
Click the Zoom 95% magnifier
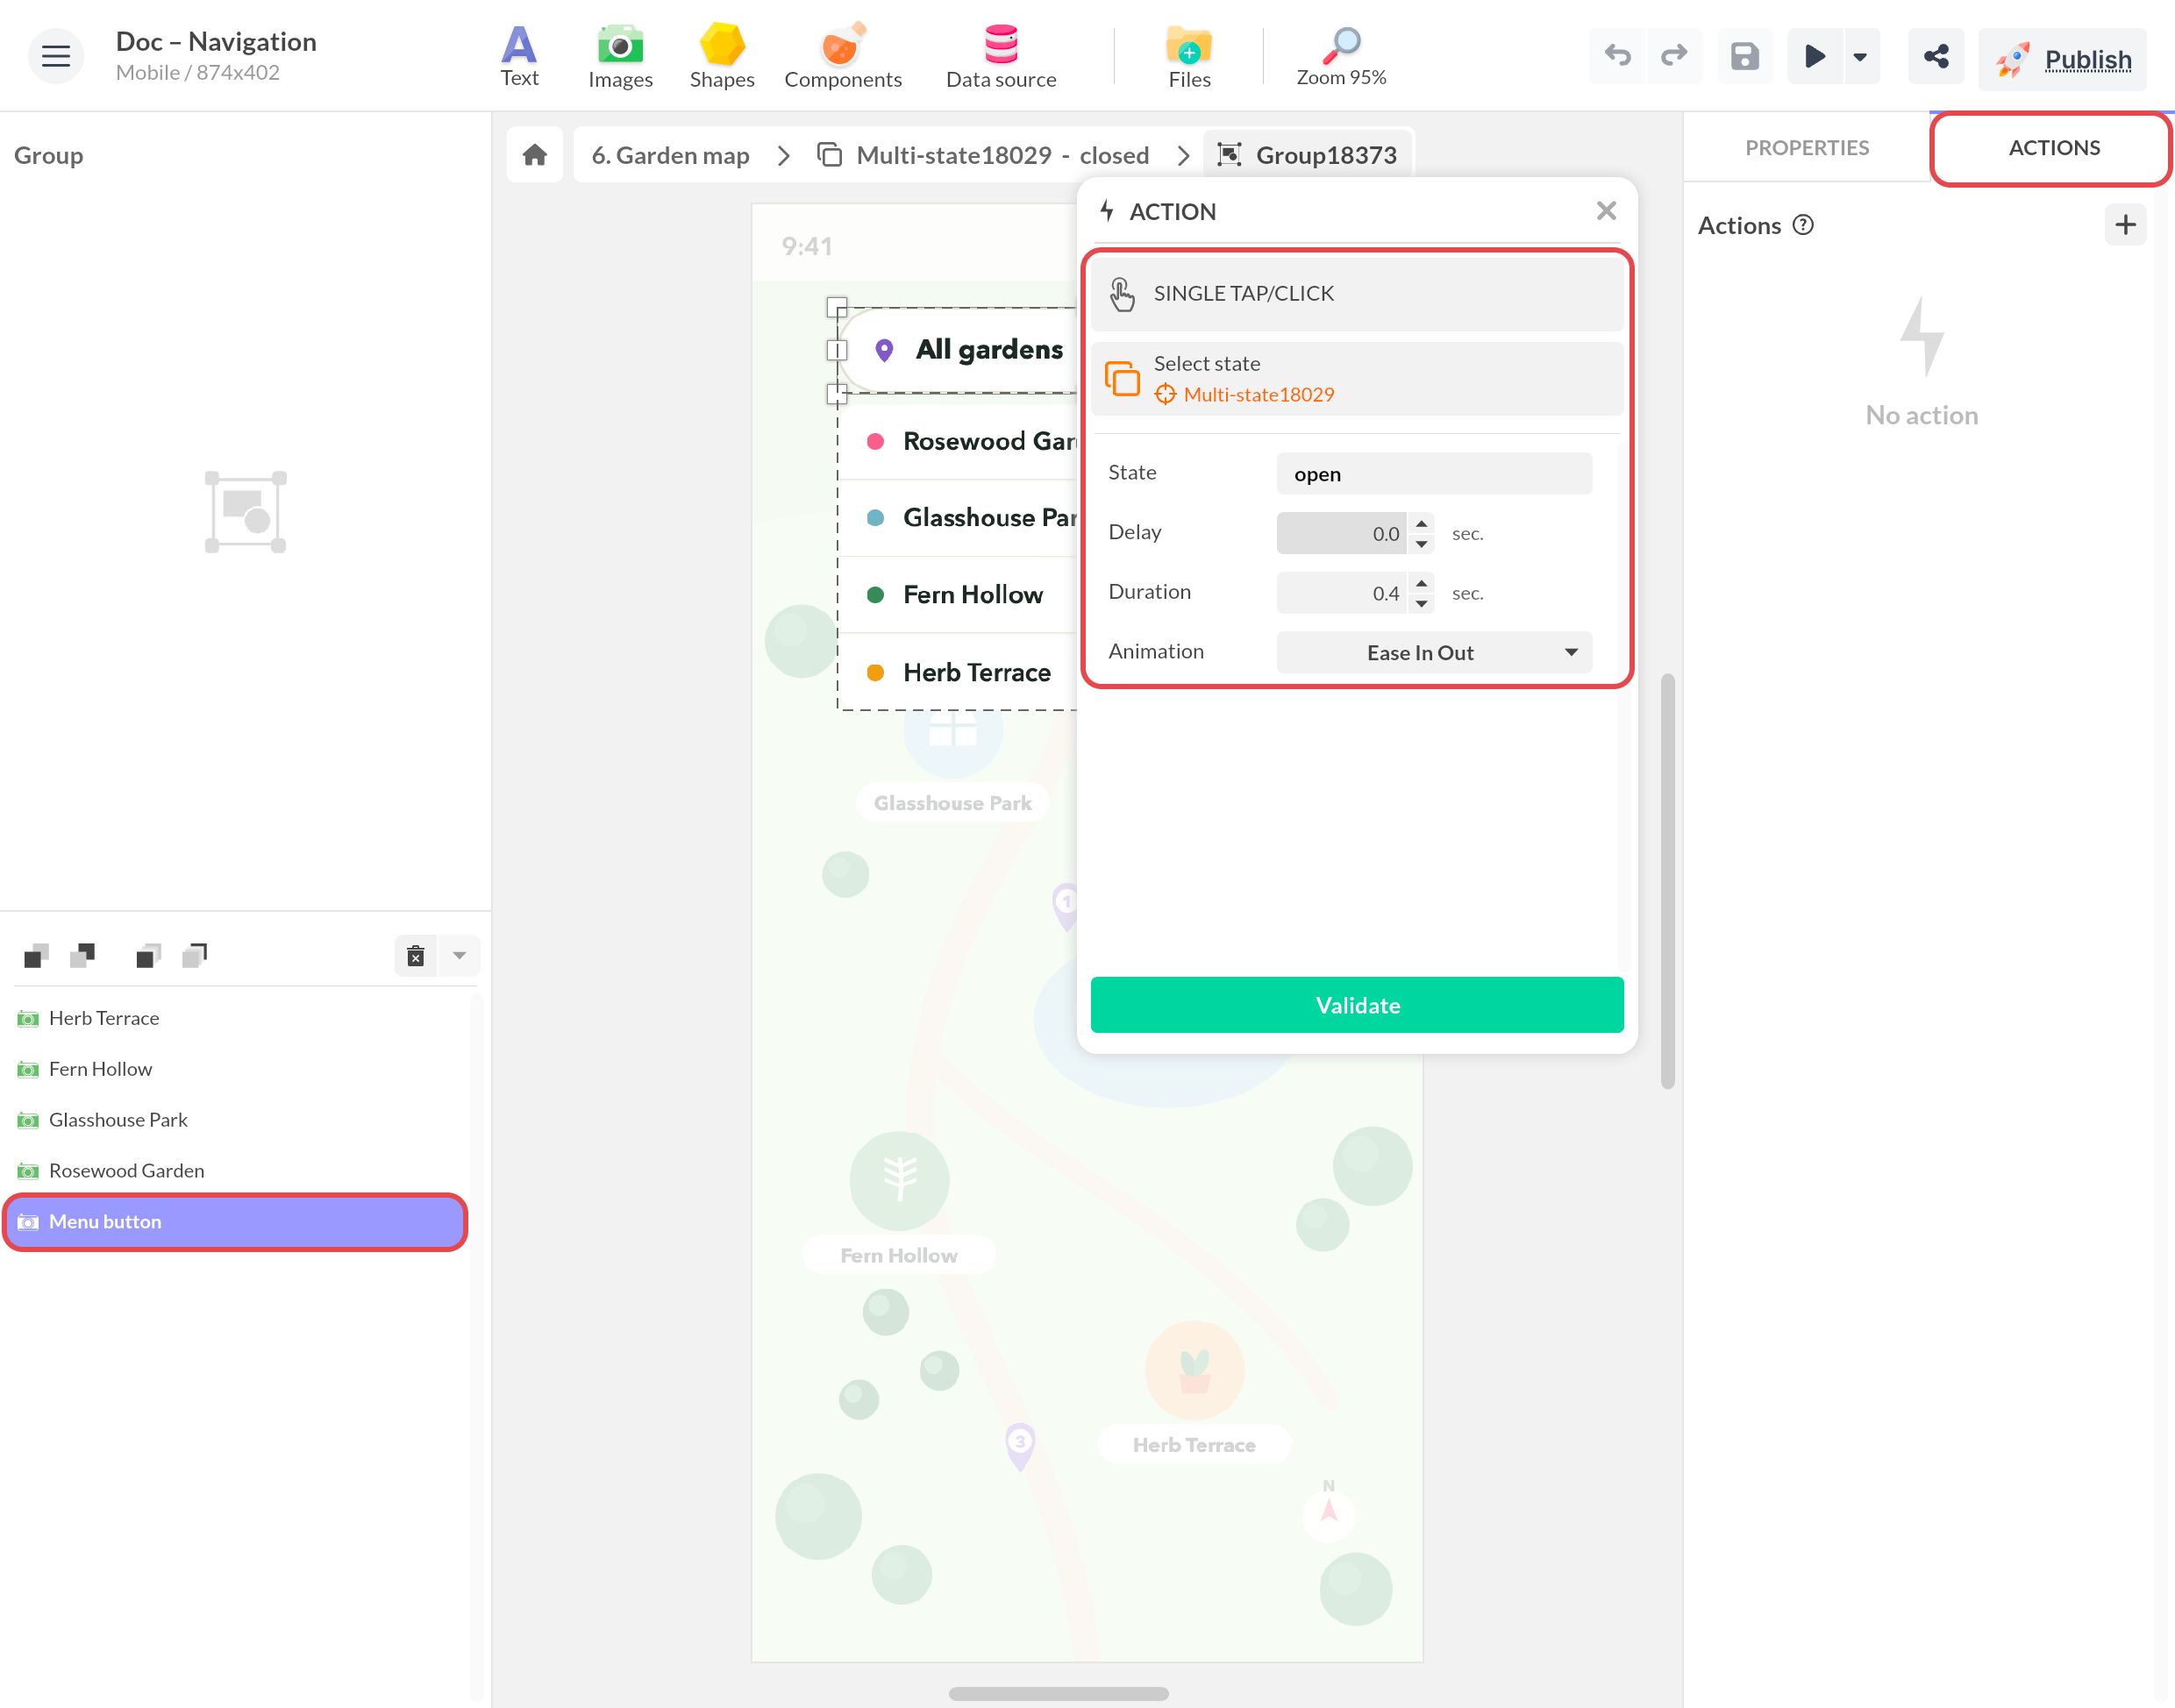(x=1341, y=57)
